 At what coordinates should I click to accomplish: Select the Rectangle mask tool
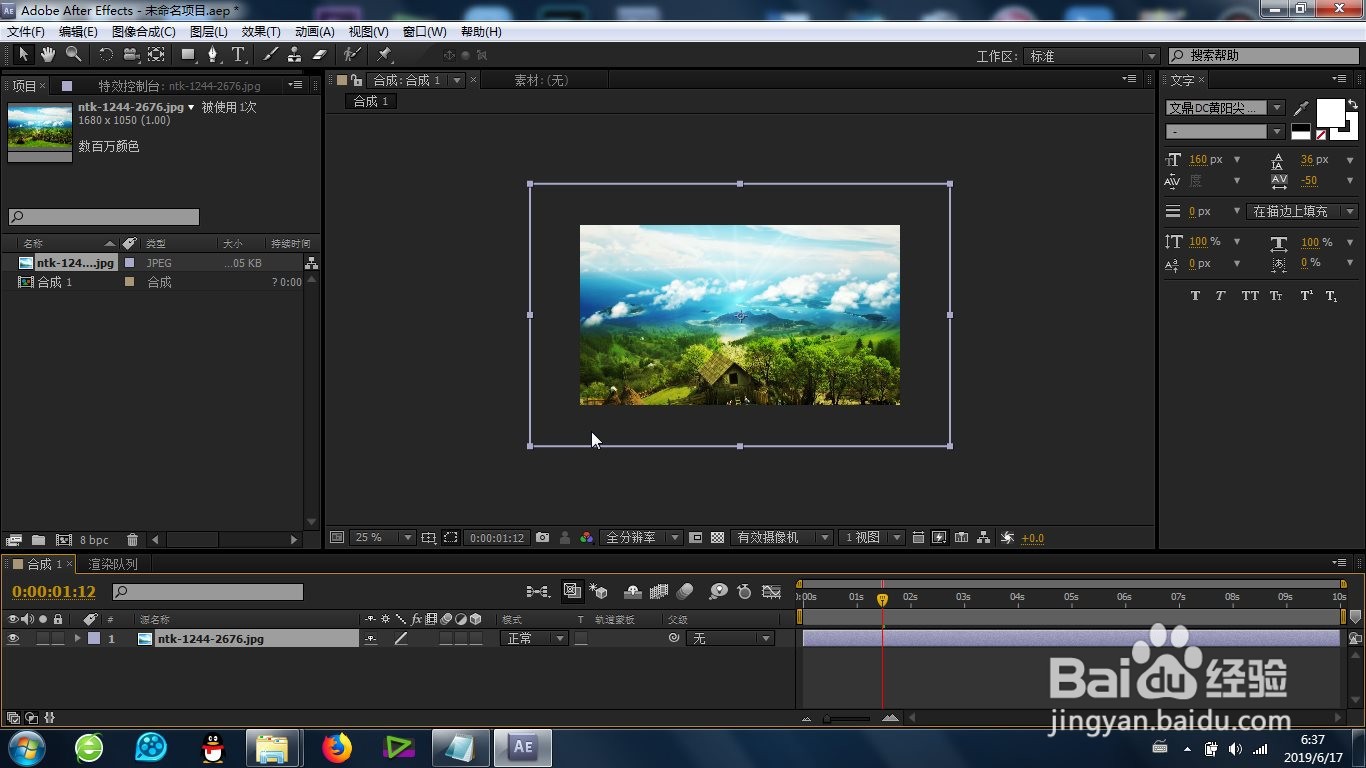(x=188, y=54)
